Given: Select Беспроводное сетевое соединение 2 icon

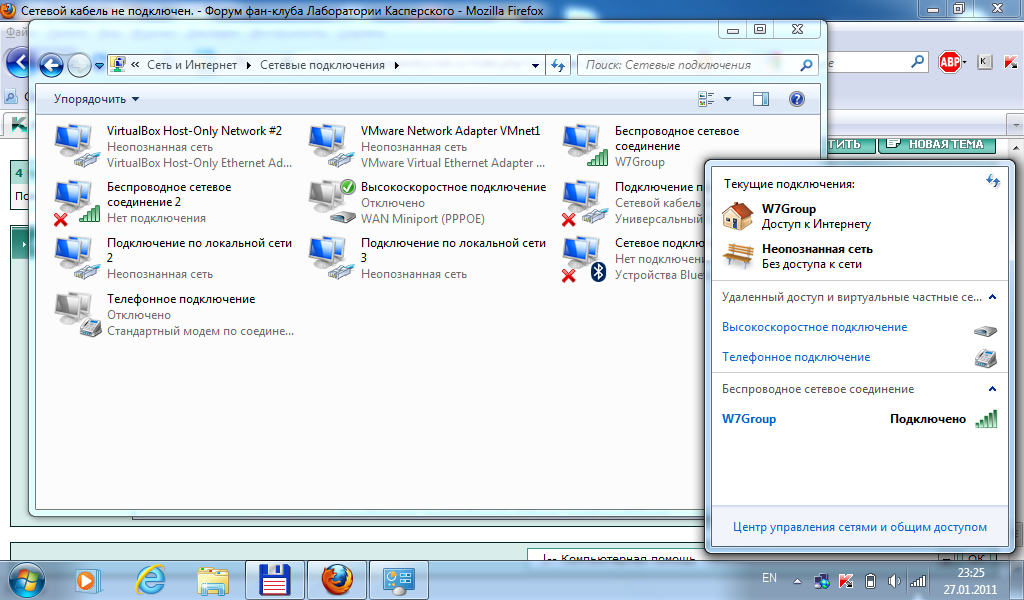Looking at the screenshot, I should (x=76, y=202).
